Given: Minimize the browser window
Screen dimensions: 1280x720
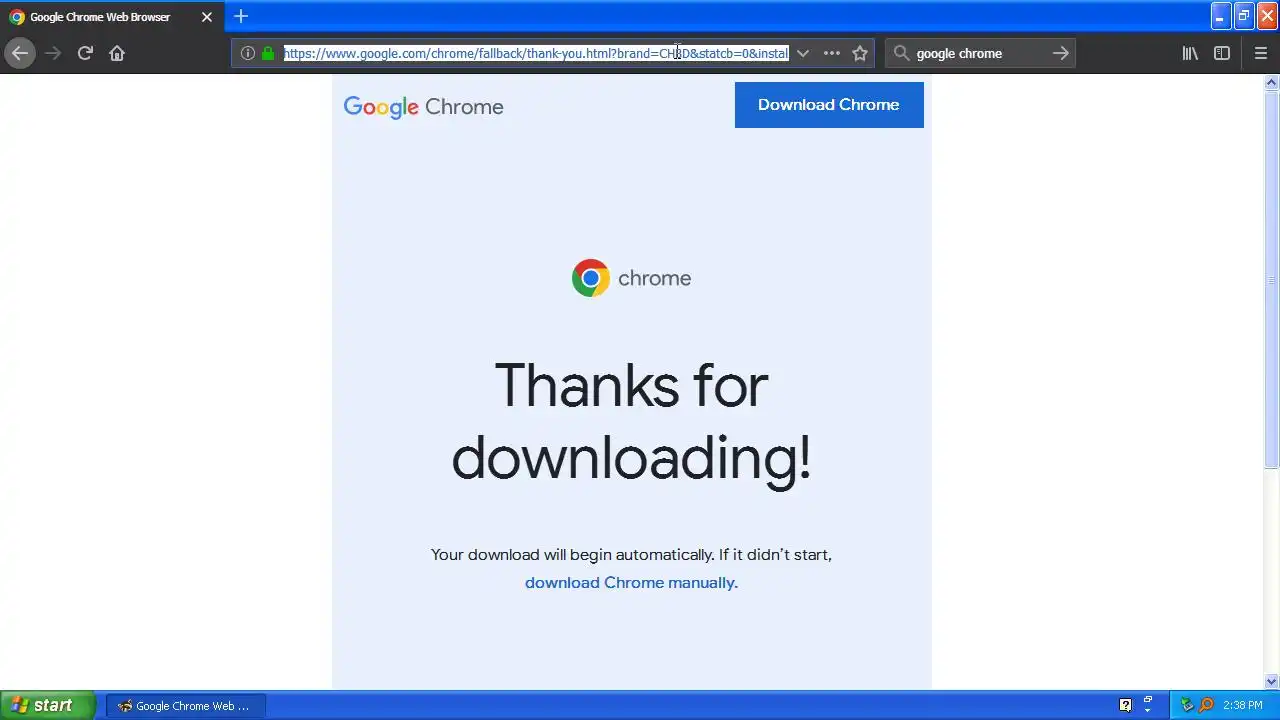Looking at the screenshot, I should [x=1220, y=16].
